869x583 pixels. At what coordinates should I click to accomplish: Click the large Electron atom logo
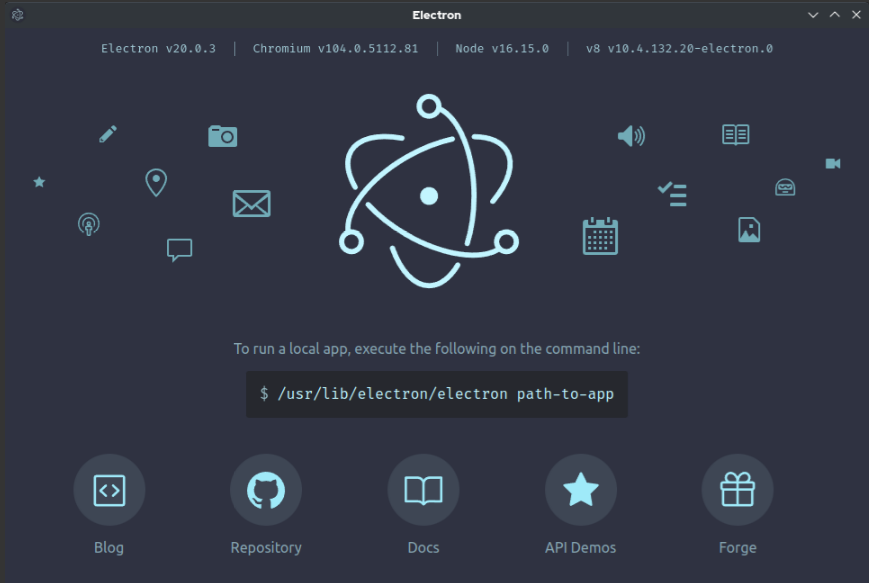pyautogui.click(x=428, y=191)
